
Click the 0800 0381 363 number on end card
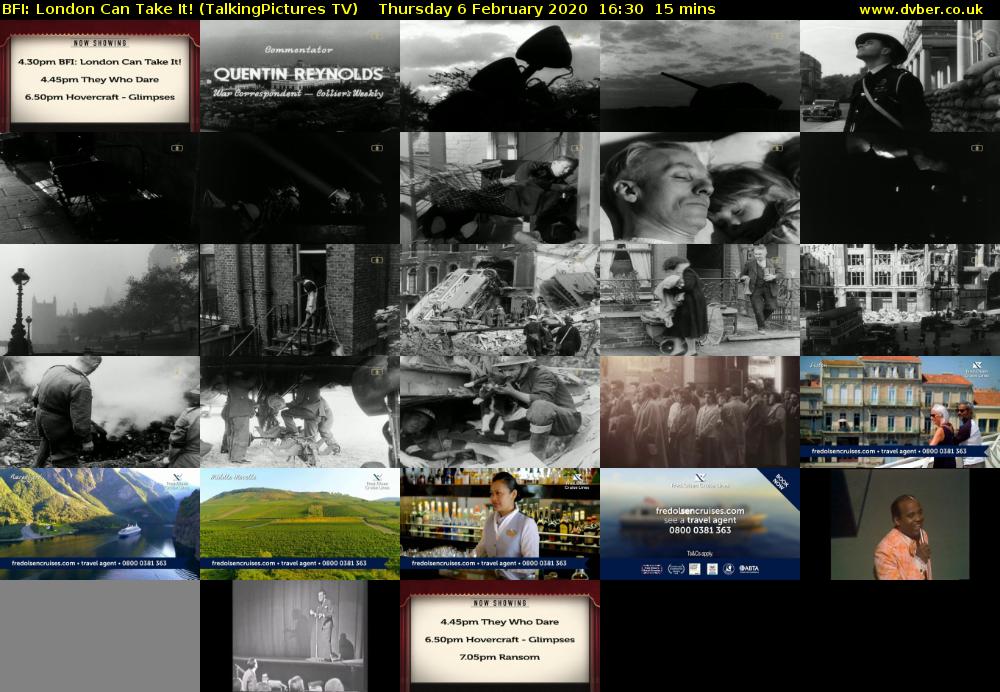click(700, 530)
